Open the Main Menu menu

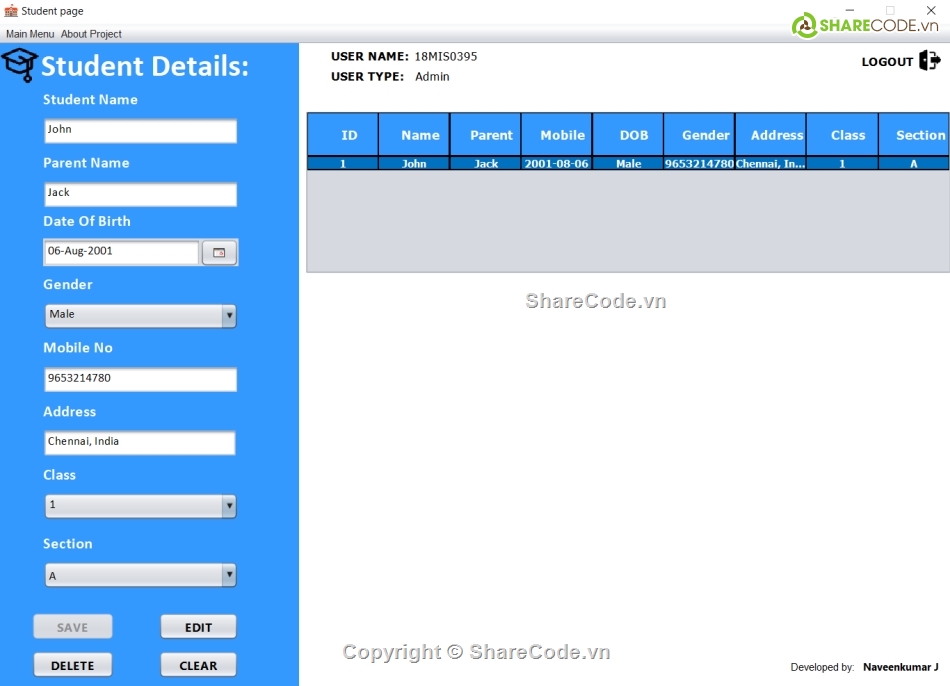click(x=30, y=34)
